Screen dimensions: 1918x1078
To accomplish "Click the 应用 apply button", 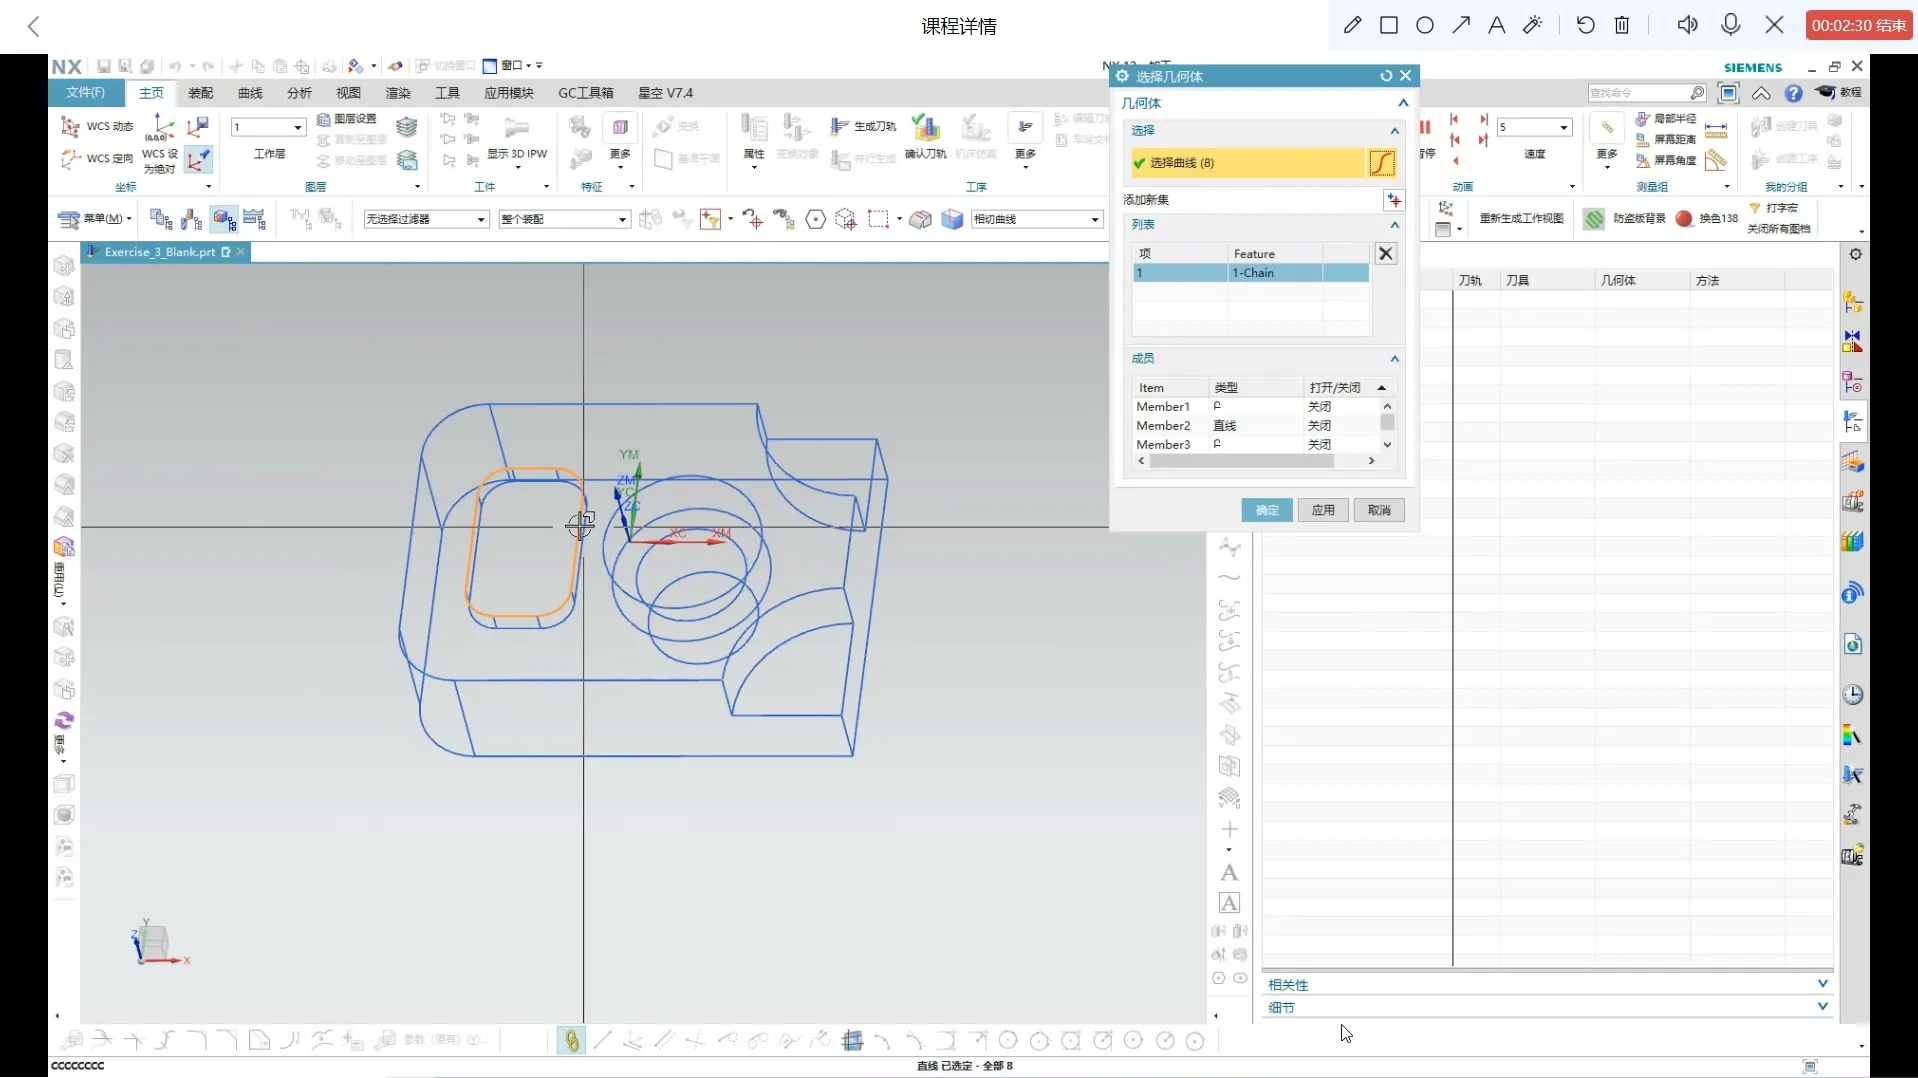I will [1323, 510].
